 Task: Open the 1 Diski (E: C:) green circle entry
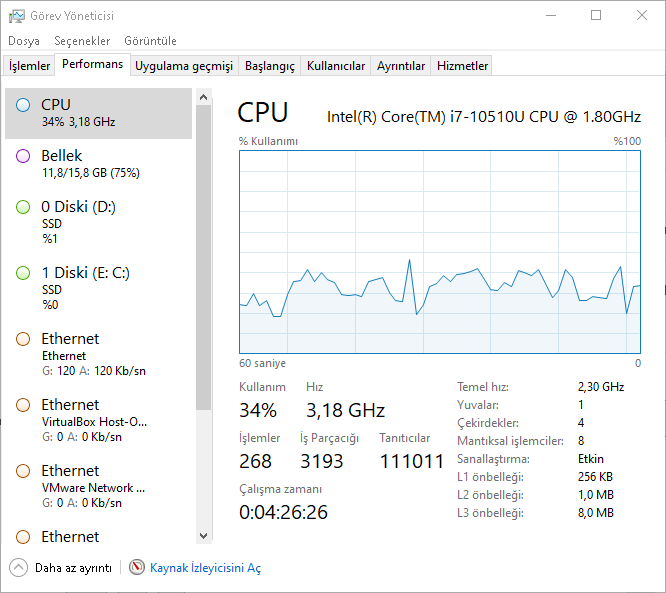[23, 273]
